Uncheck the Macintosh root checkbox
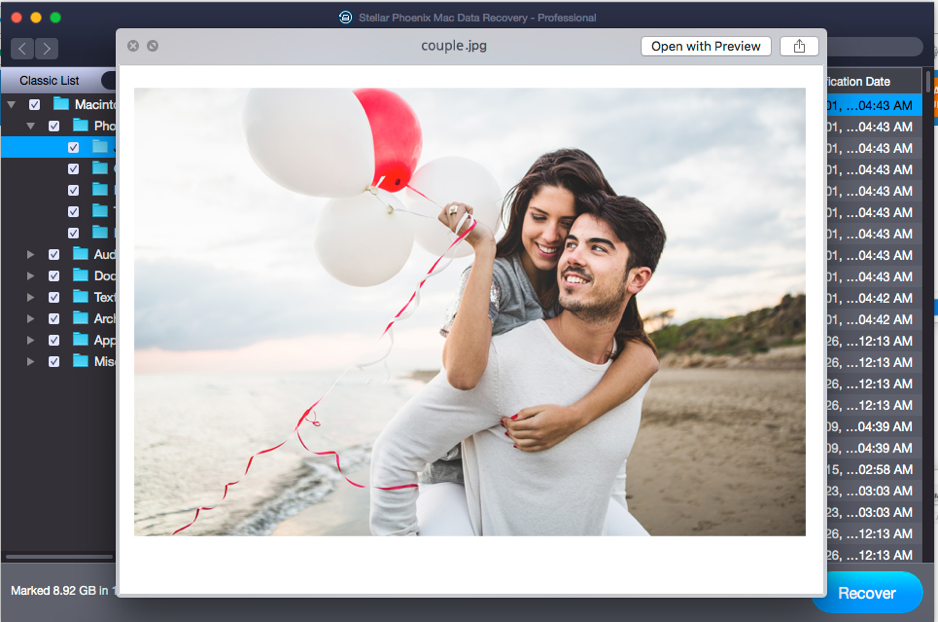Screen dimensions: 938x622 tap(35, 104)
